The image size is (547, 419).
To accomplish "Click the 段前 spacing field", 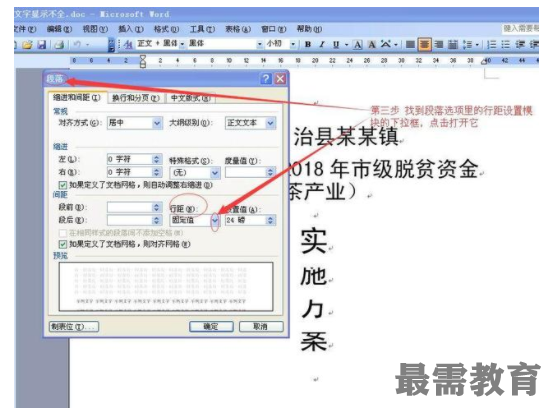I will [129, 207].
